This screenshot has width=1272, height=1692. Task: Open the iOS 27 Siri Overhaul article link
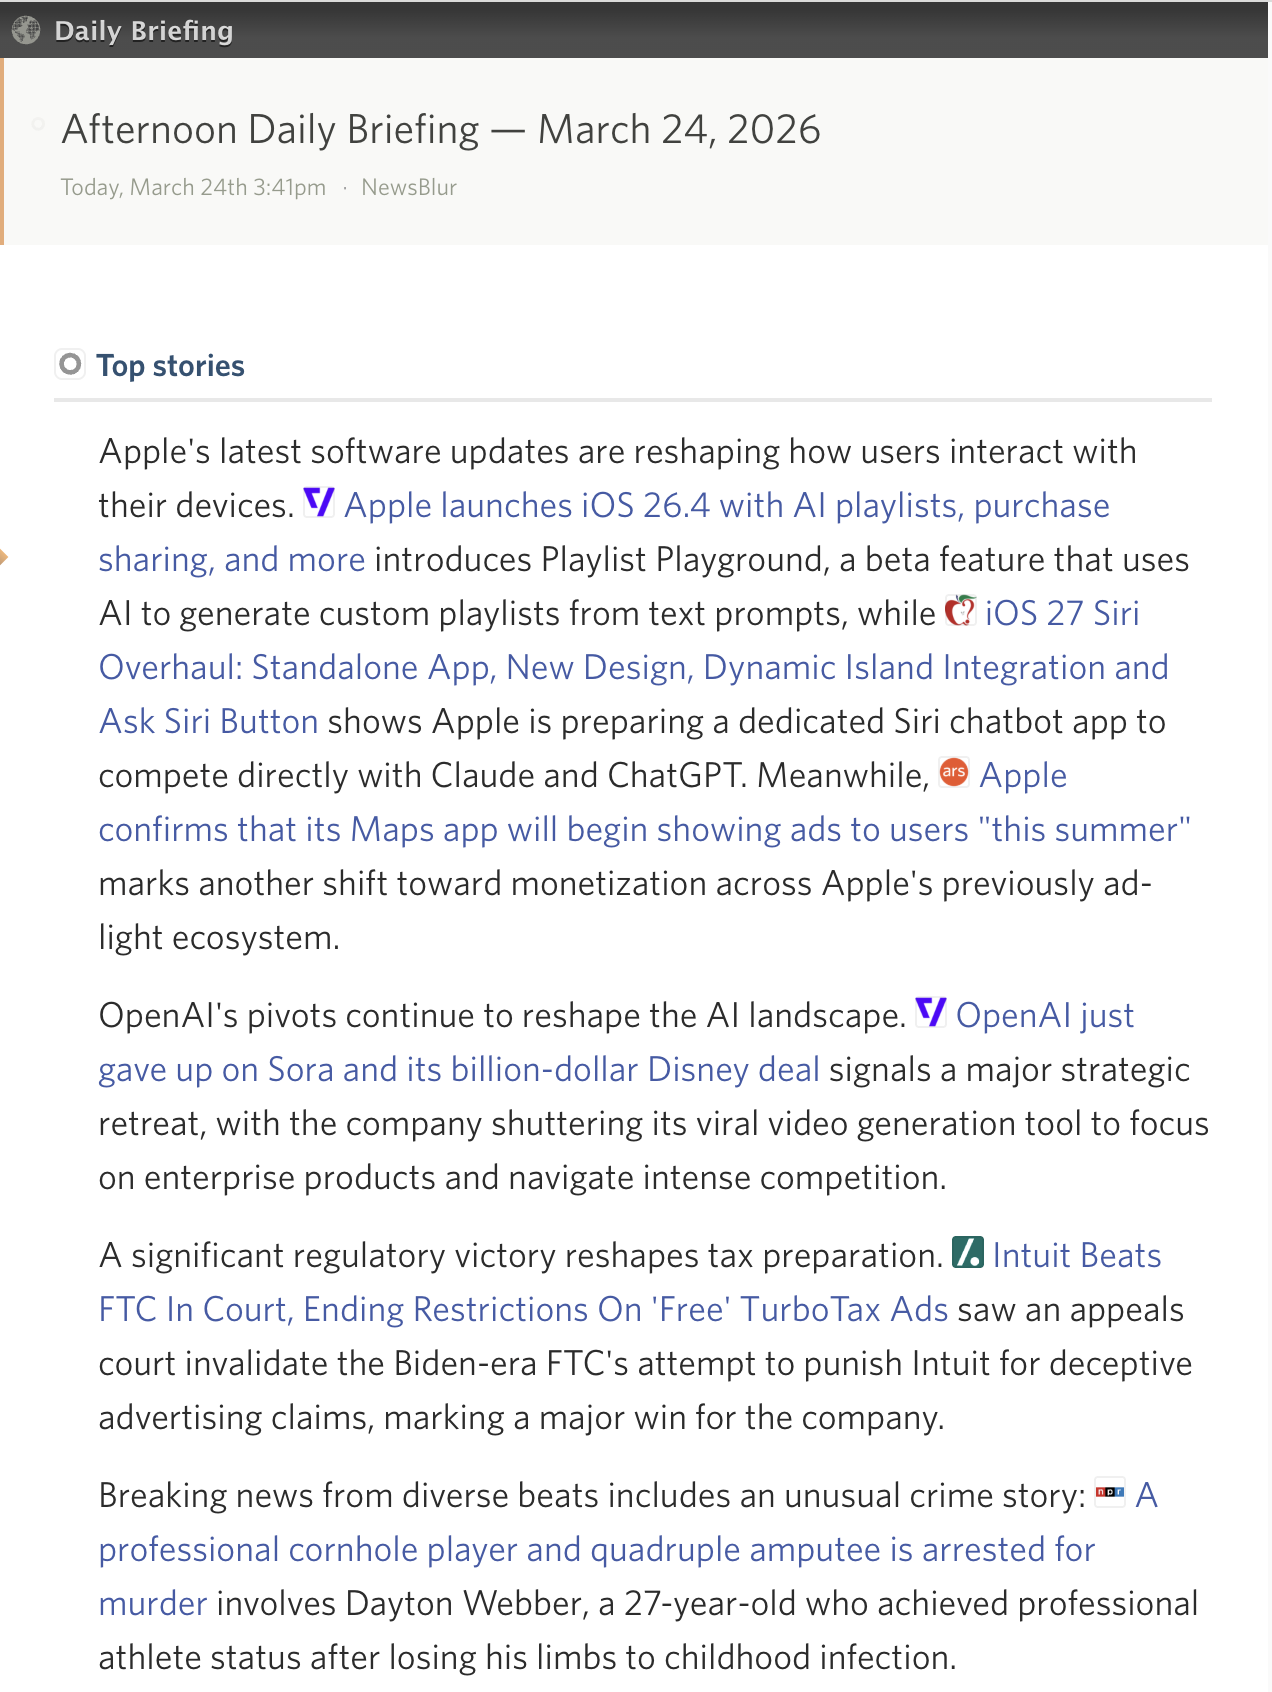coord(633,668)
